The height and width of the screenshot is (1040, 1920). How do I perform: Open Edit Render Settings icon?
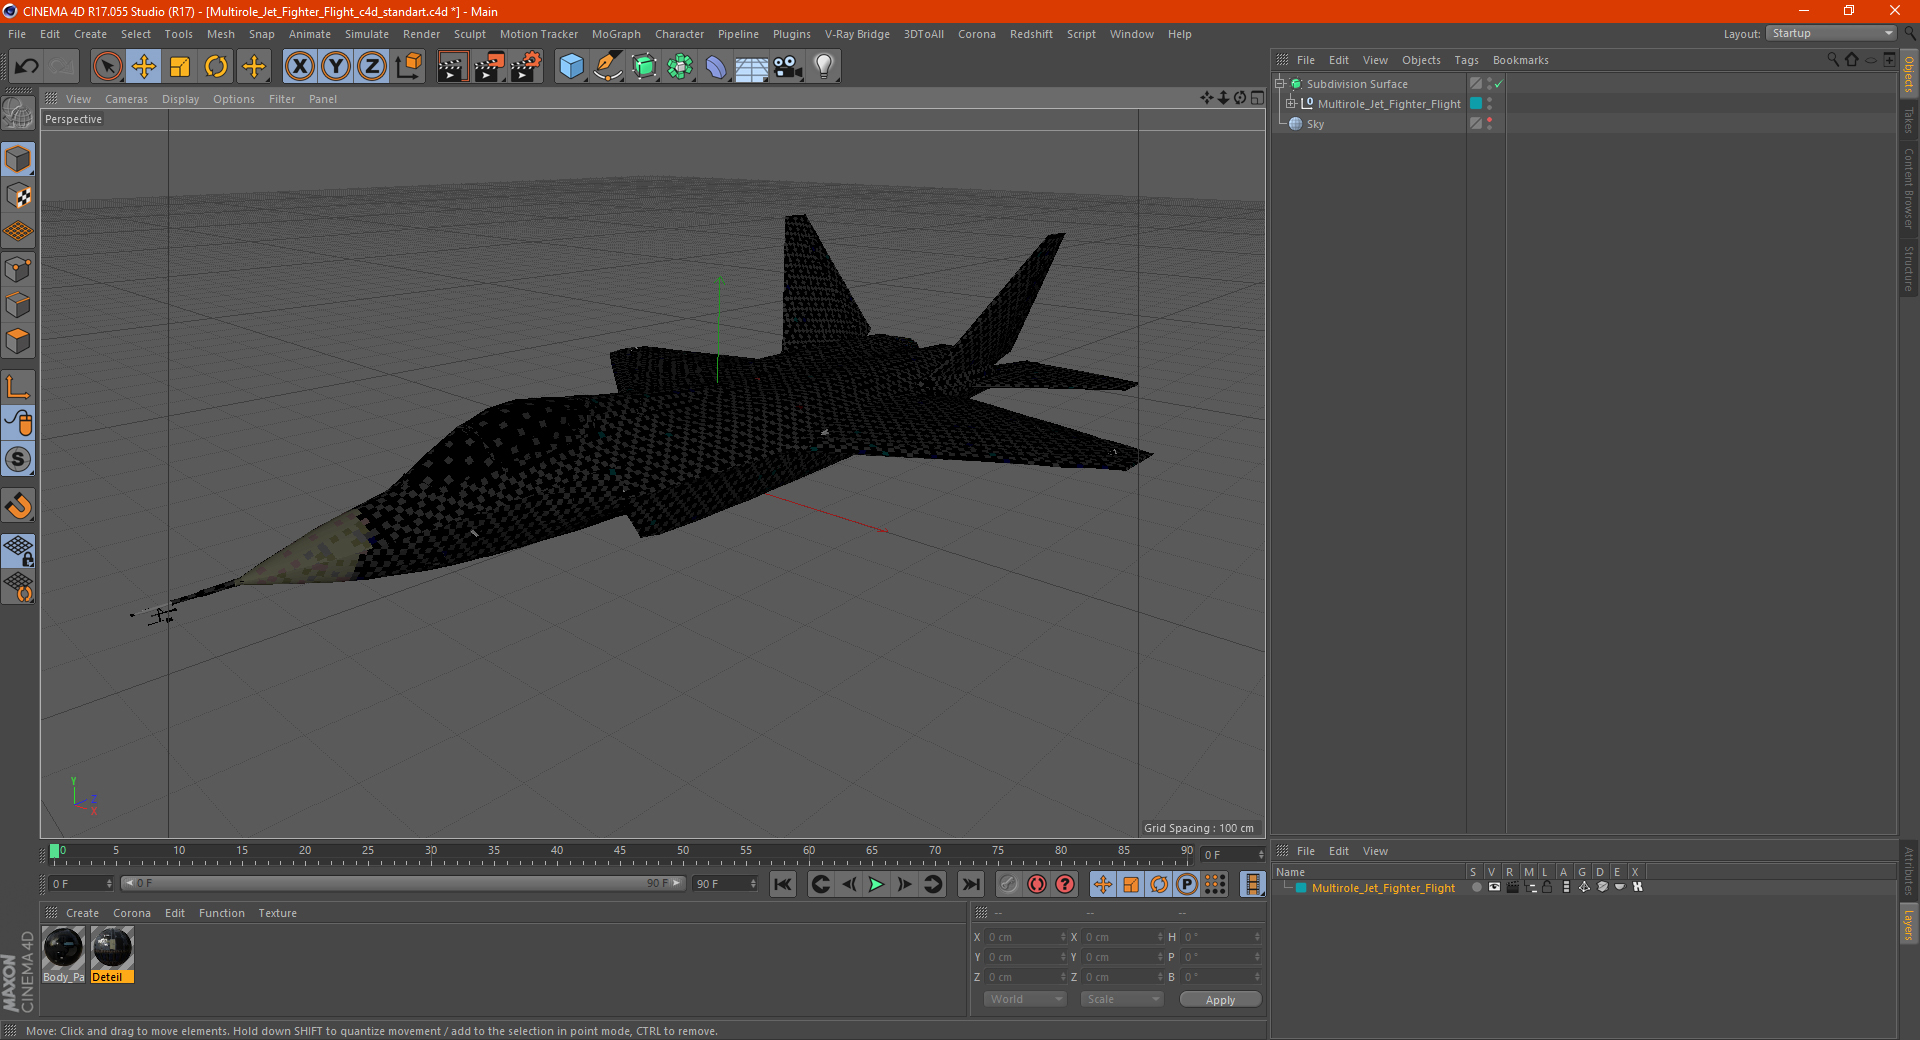(526, 67)
